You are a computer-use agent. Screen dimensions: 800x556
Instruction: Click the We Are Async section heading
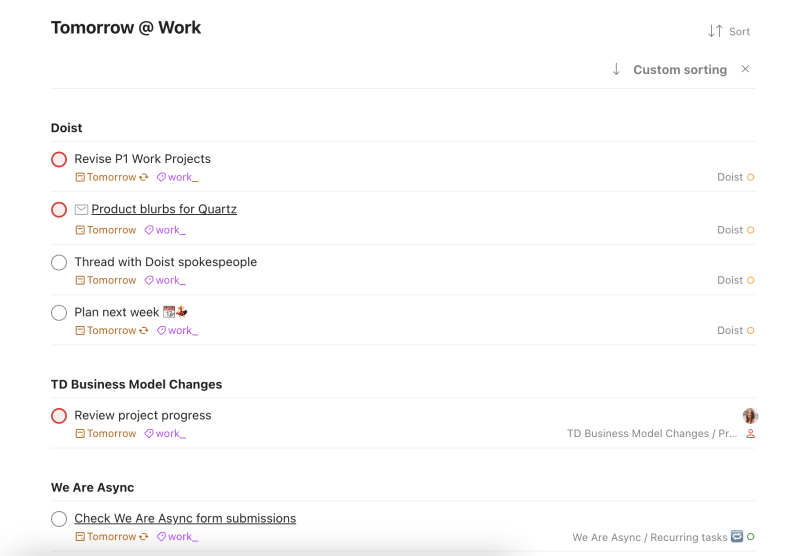(x=92, y=488)
